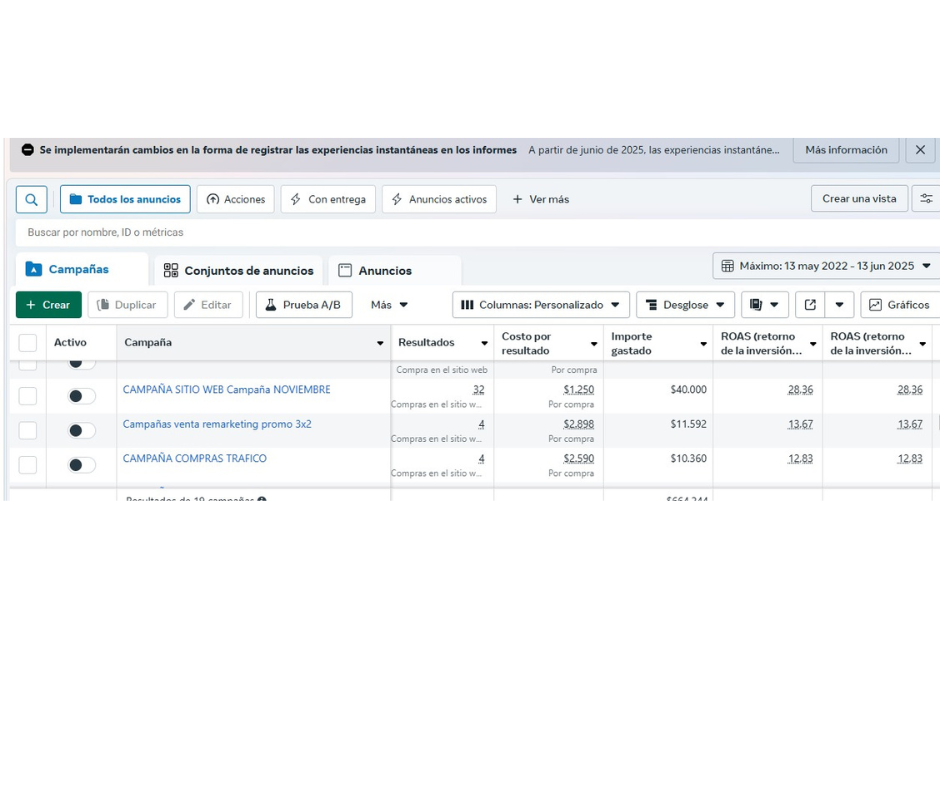Viewport: 940px width, 788px height.
Task: Switch to Conjuntos de anuncios tab
Action: (238, 271)
